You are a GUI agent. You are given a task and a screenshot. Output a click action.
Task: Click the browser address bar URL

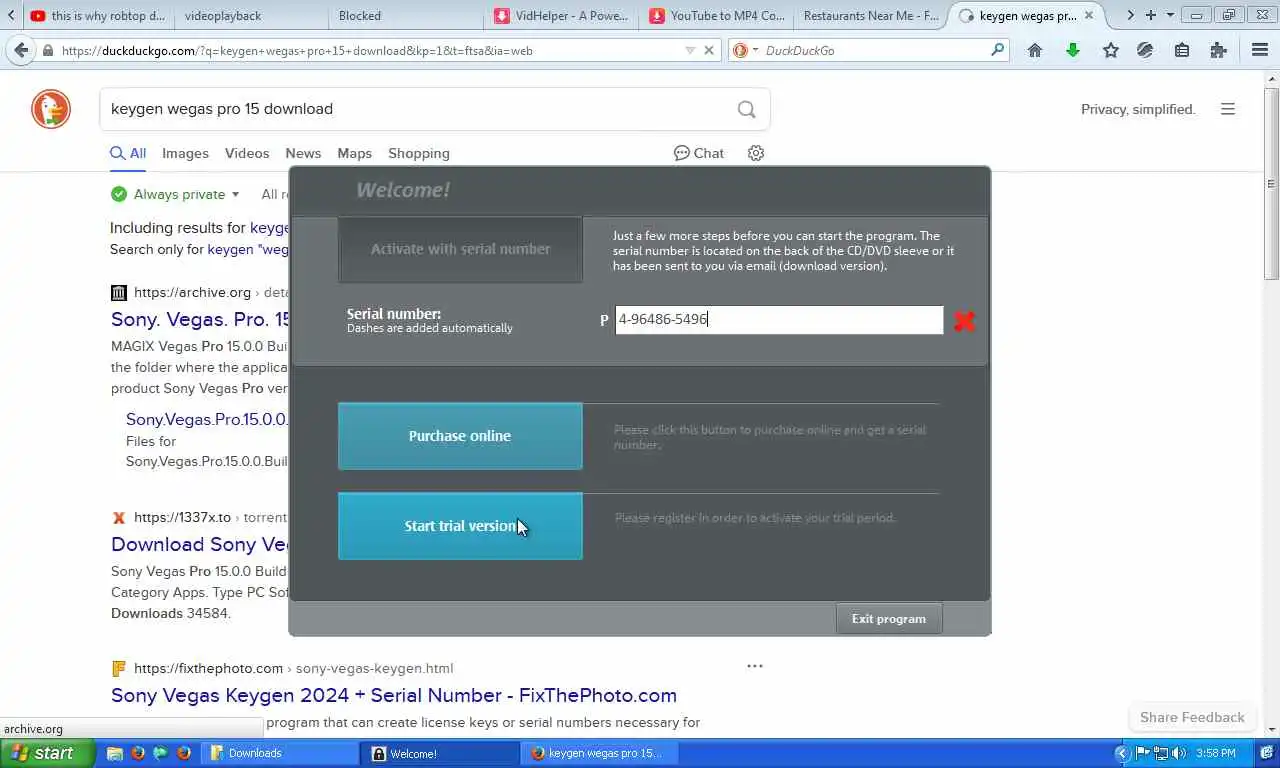[x=370, y=50]
